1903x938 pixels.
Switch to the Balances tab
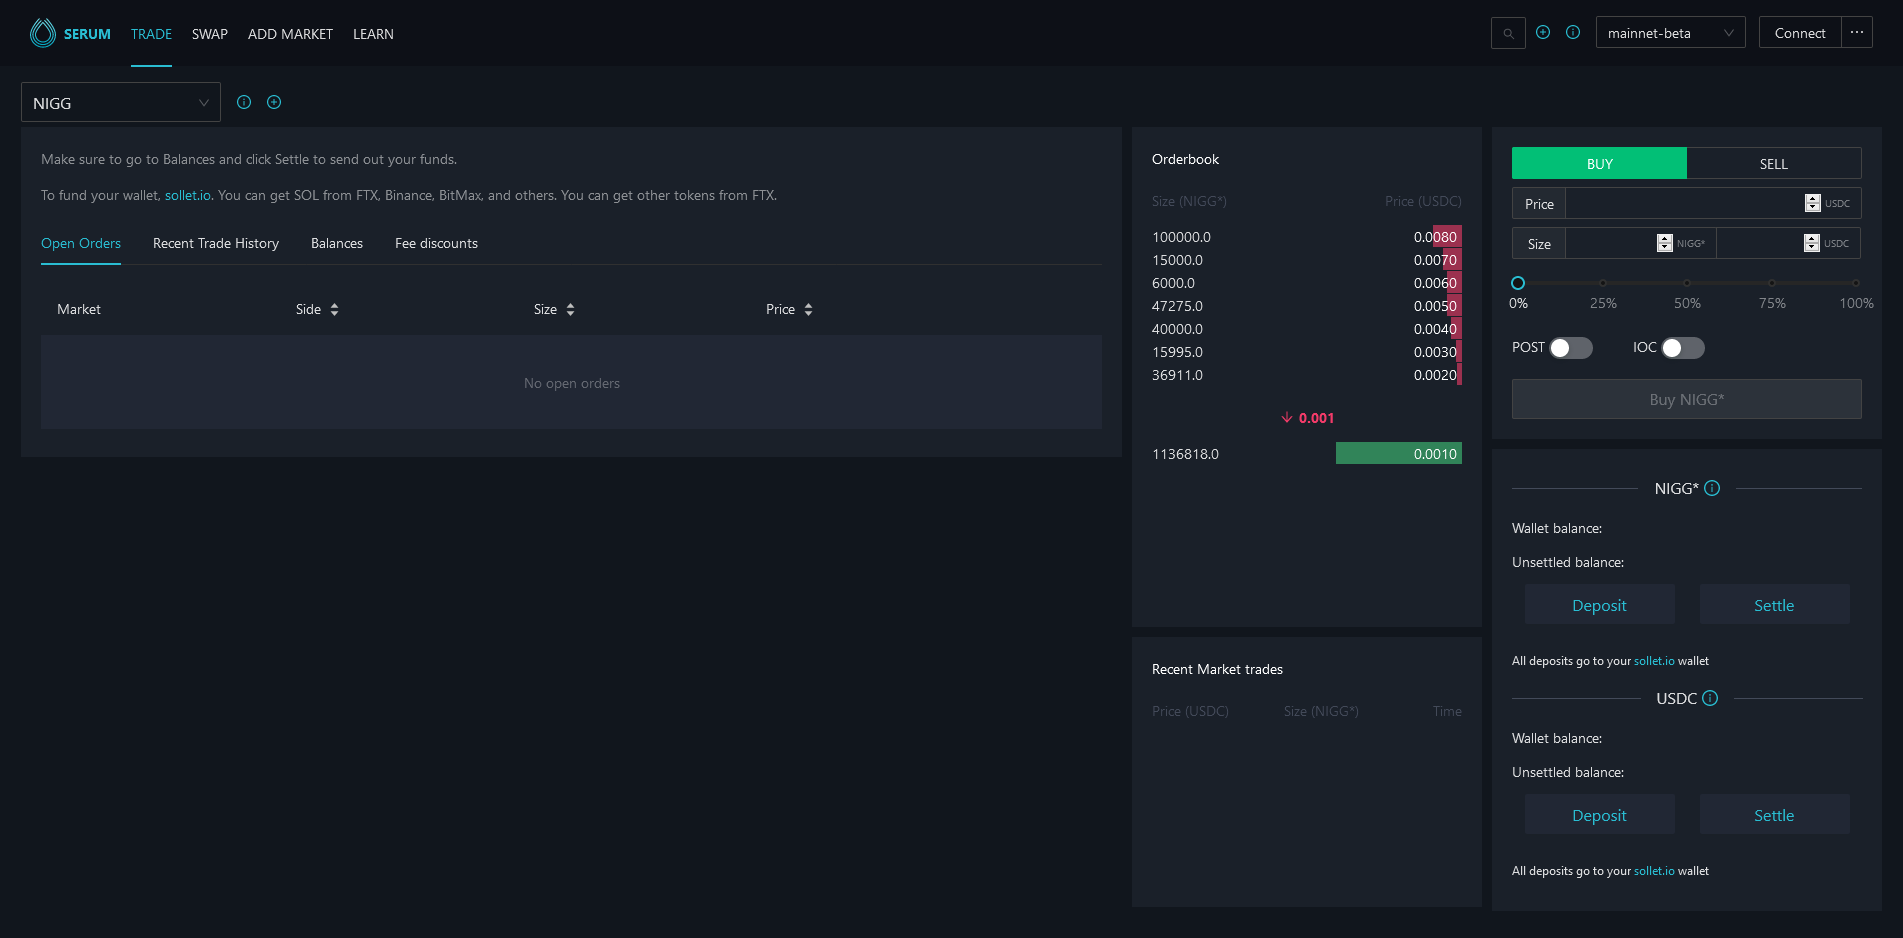pos(337,243)
